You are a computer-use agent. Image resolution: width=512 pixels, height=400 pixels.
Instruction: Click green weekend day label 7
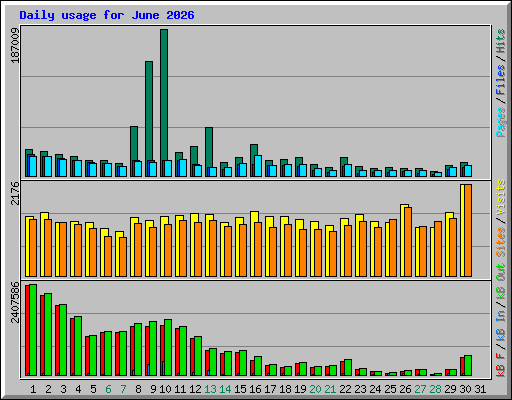pyautogui.click(x=123, y=389)
